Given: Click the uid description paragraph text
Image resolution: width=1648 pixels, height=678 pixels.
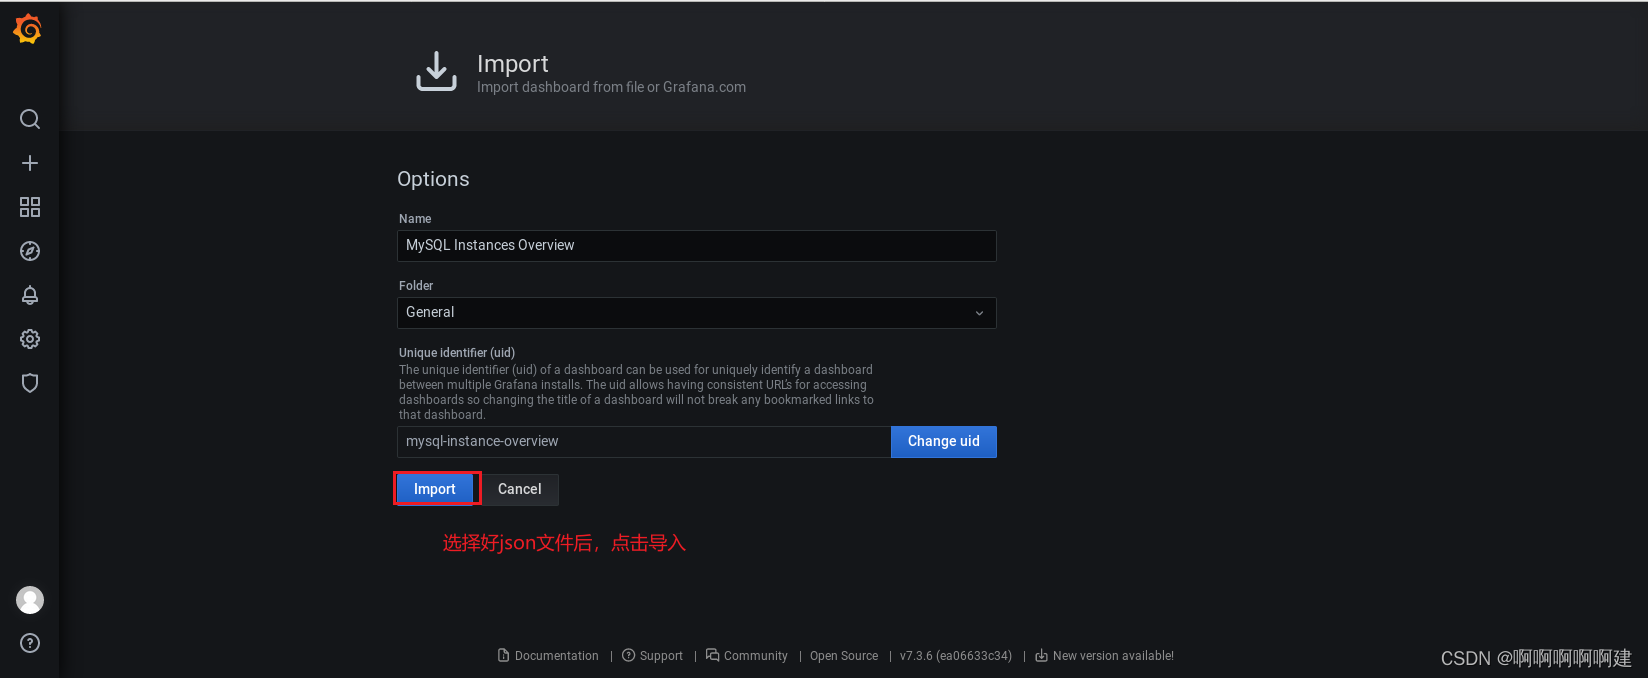Looking at the screenshot, I should (636, 392).
